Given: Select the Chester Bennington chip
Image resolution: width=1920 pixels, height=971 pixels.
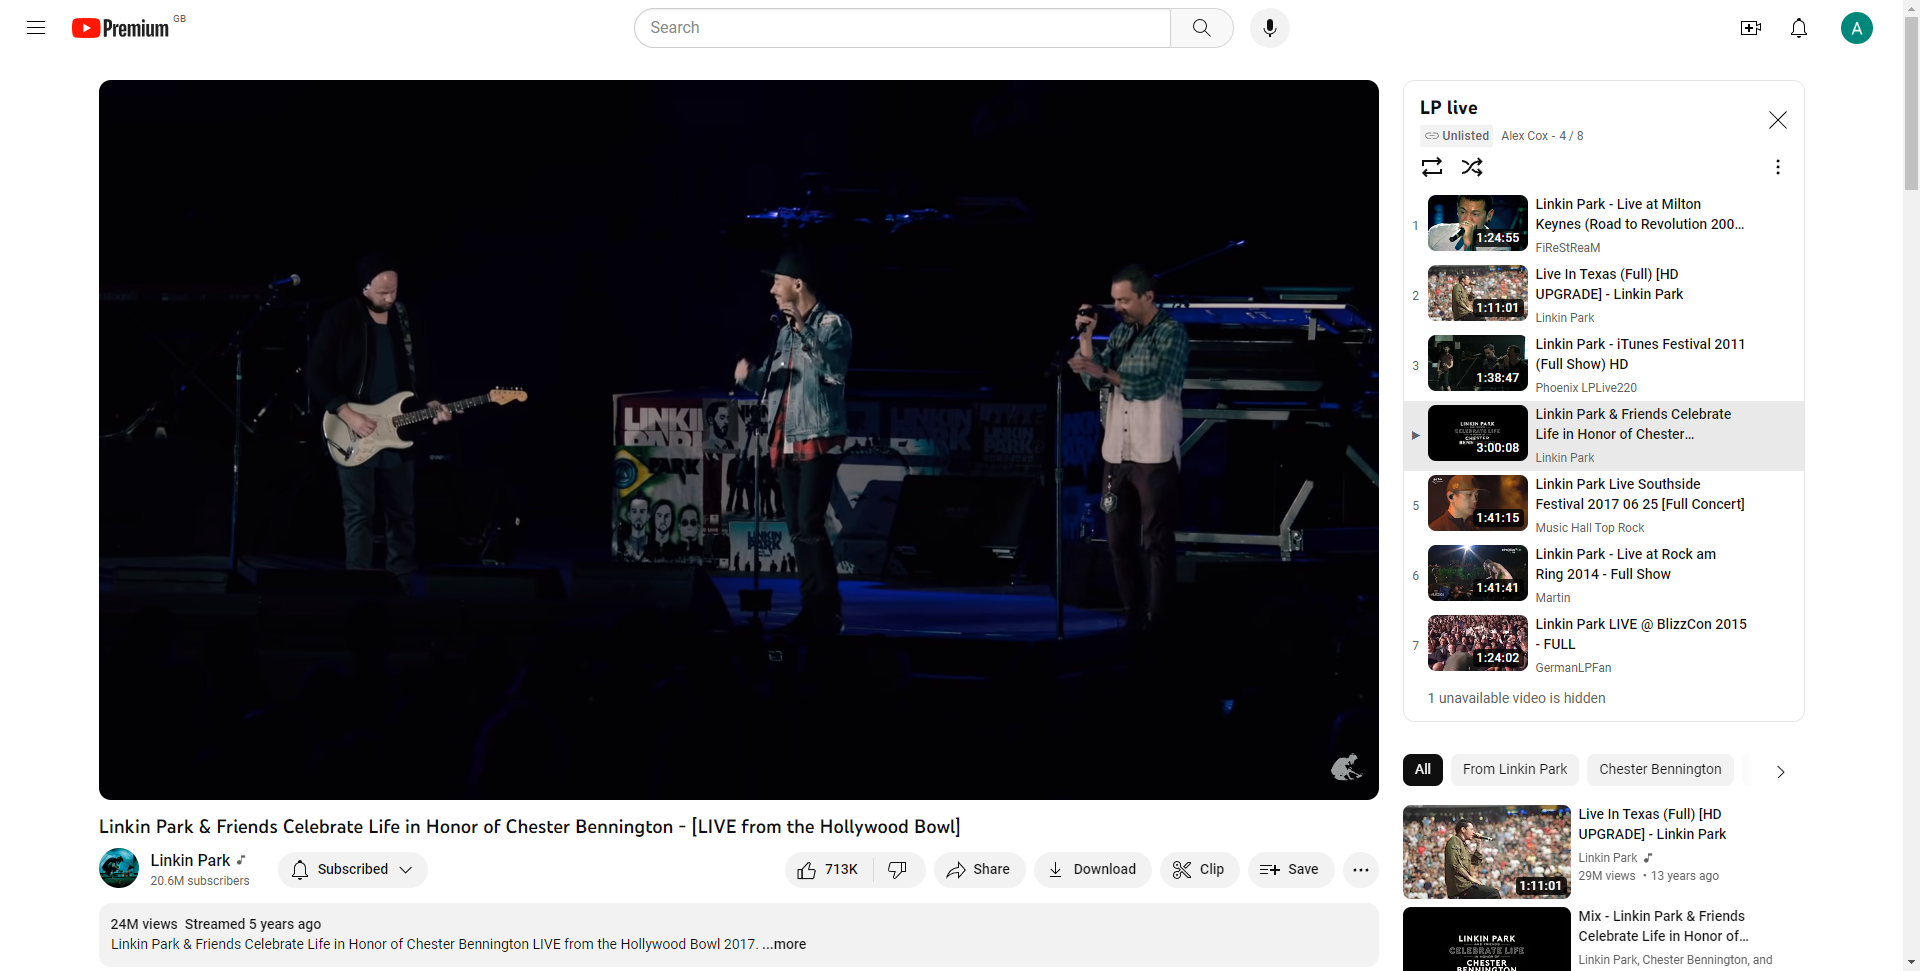Looking at the screenshot, I should (x=1659, y=769).
